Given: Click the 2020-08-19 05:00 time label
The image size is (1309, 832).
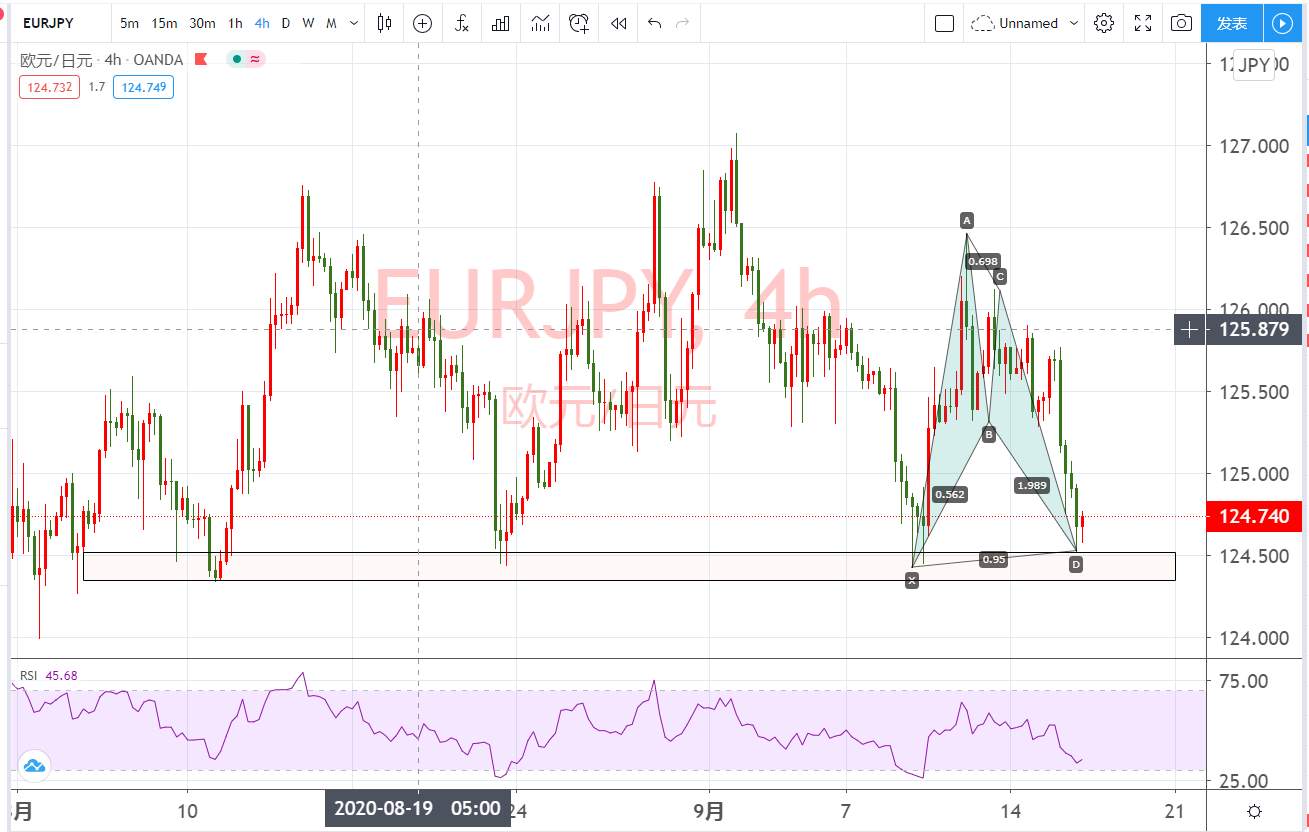Looking at the screenshot, I should pos(417,808).
